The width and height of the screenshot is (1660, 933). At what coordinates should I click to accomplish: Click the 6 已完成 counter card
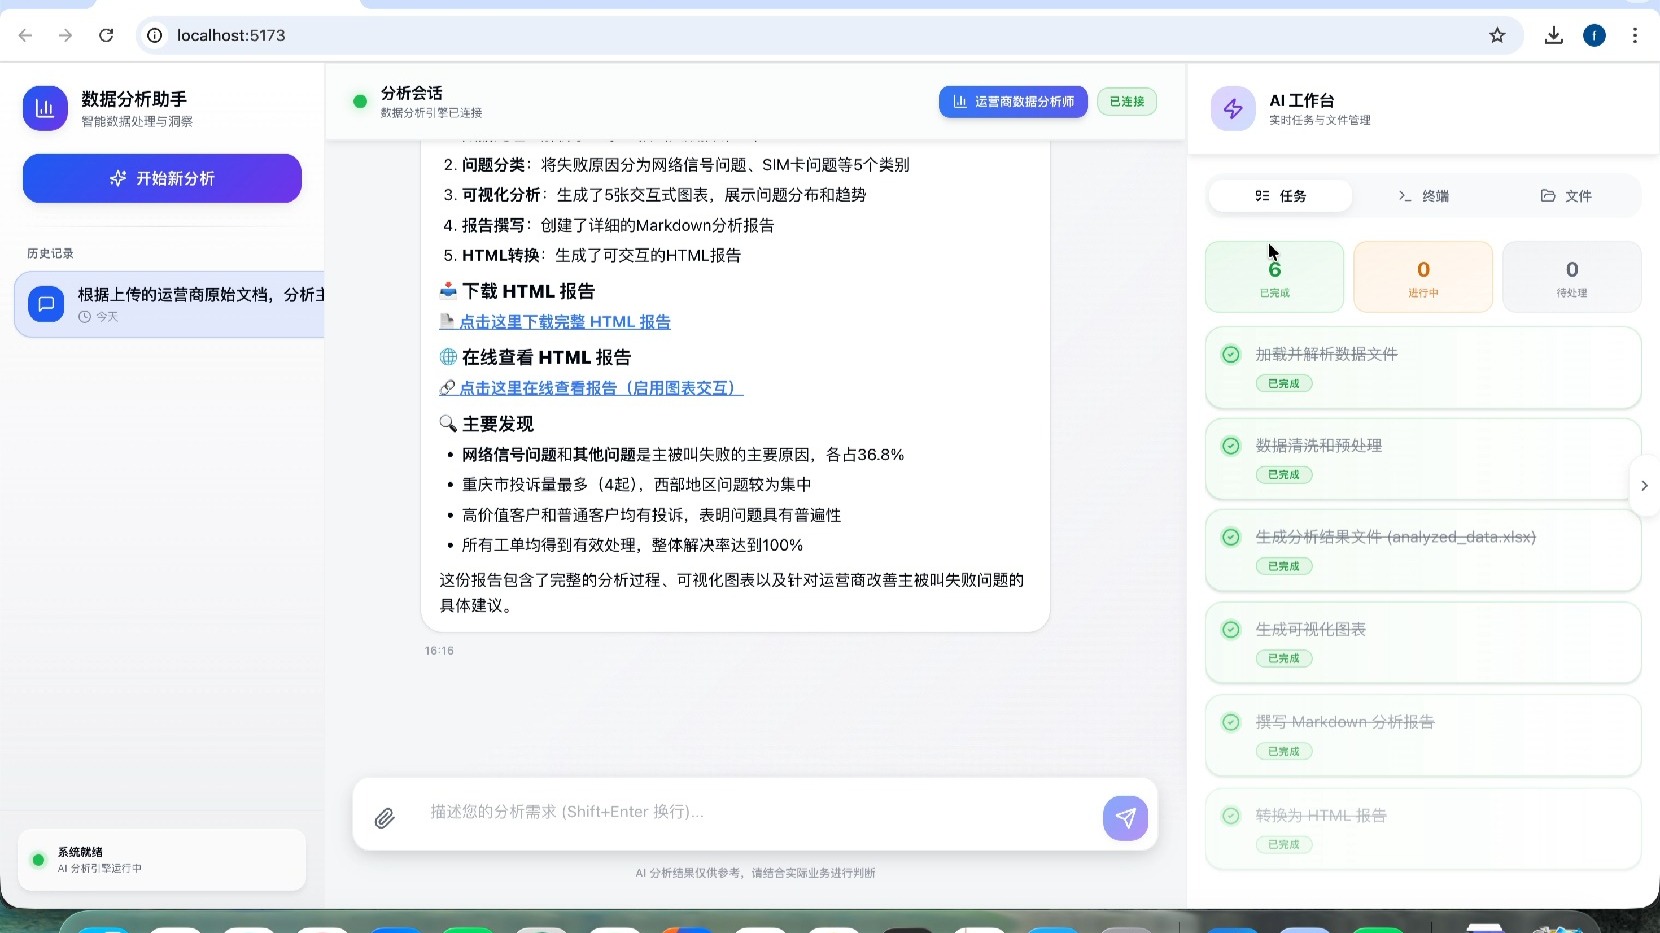coord(1274,277)
